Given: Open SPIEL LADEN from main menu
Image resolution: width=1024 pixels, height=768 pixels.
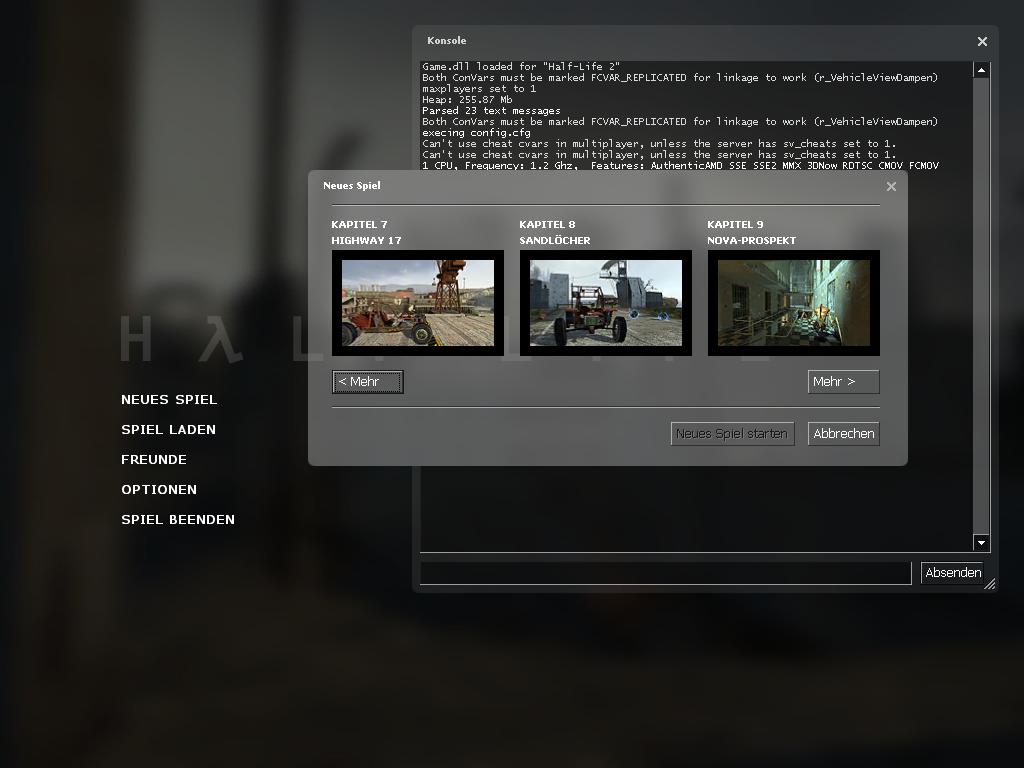Looking at the screenshot, I should pos(168,430).
